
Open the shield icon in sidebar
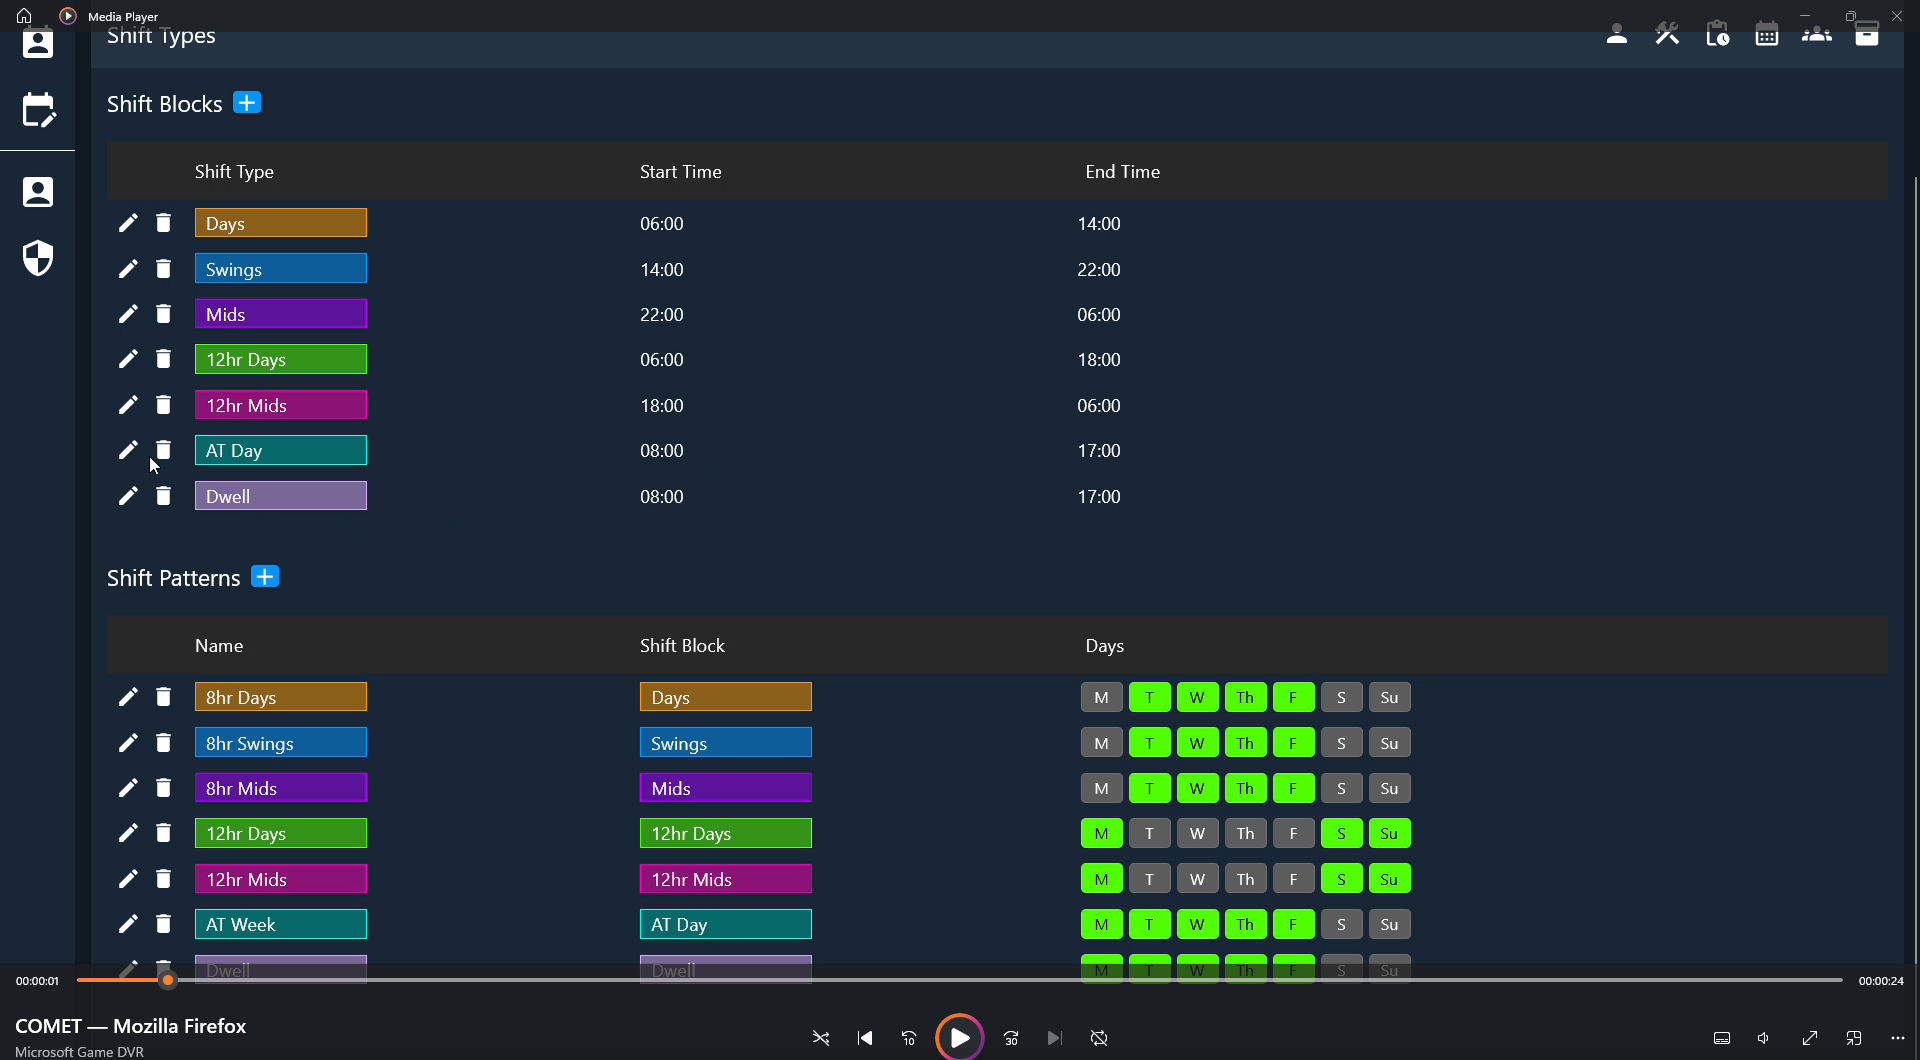tap(38, 258)
